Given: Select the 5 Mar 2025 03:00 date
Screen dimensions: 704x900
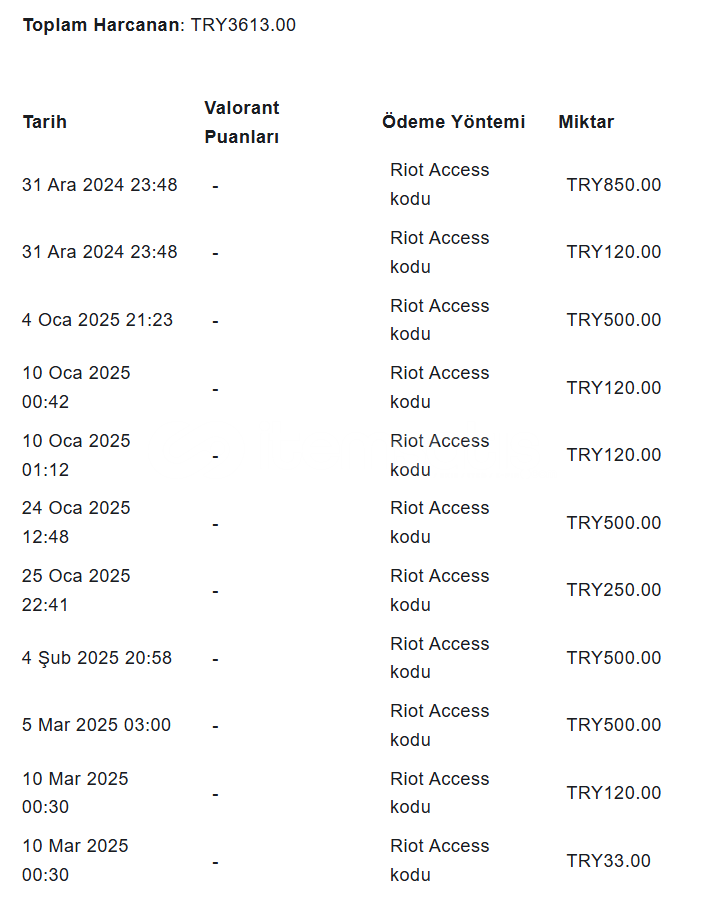Looking at the screenshot, I should [96, 725].
